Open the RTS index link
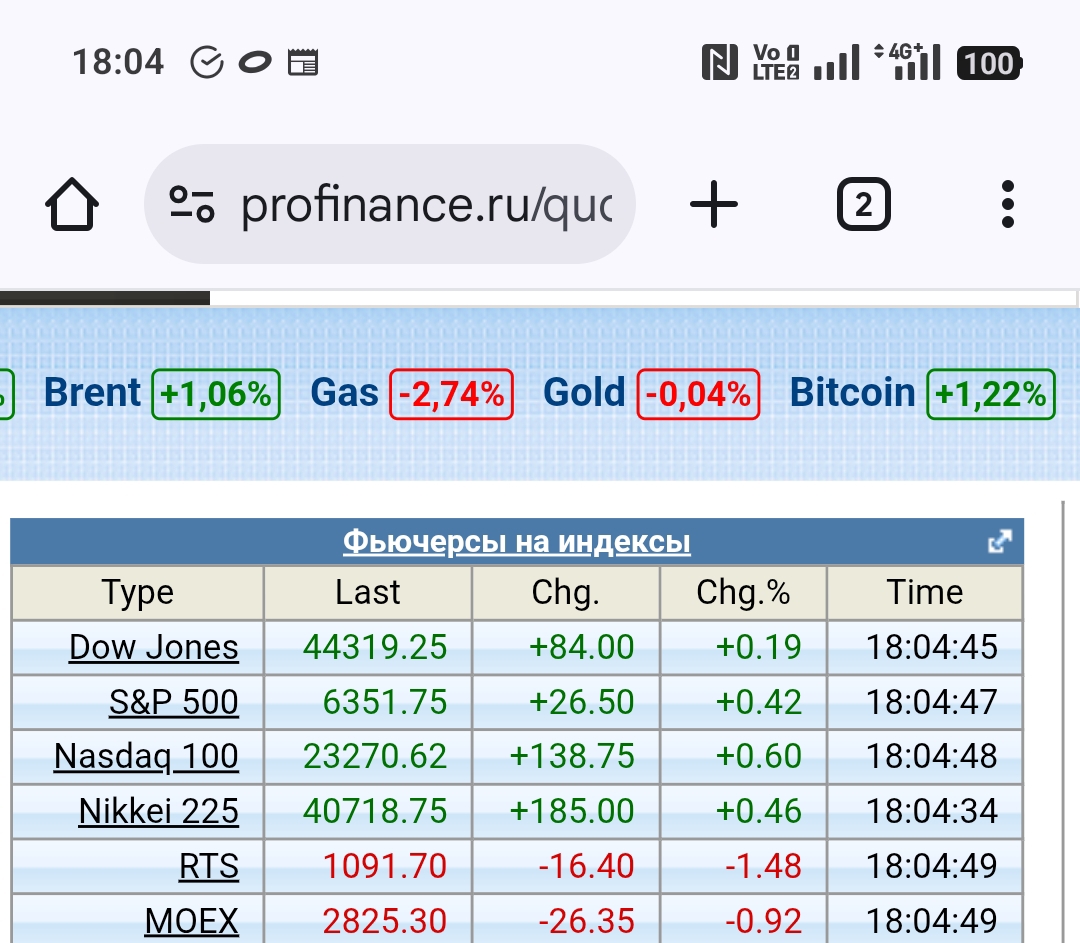The image size is (1080, 943). click(209, 866)
